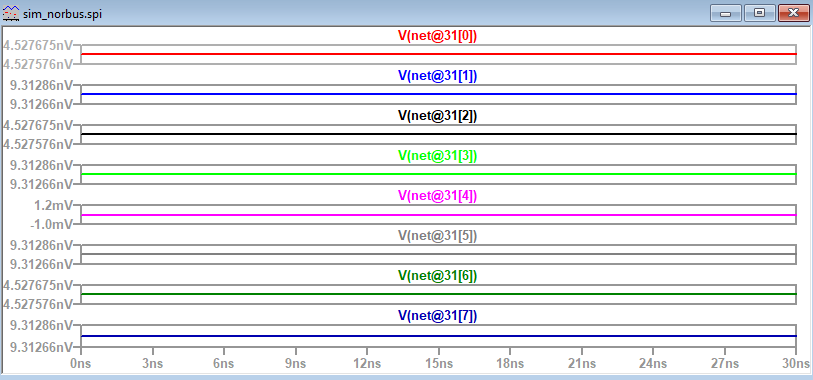
Task: Click the 6ns time axis label
Action: 223,364
